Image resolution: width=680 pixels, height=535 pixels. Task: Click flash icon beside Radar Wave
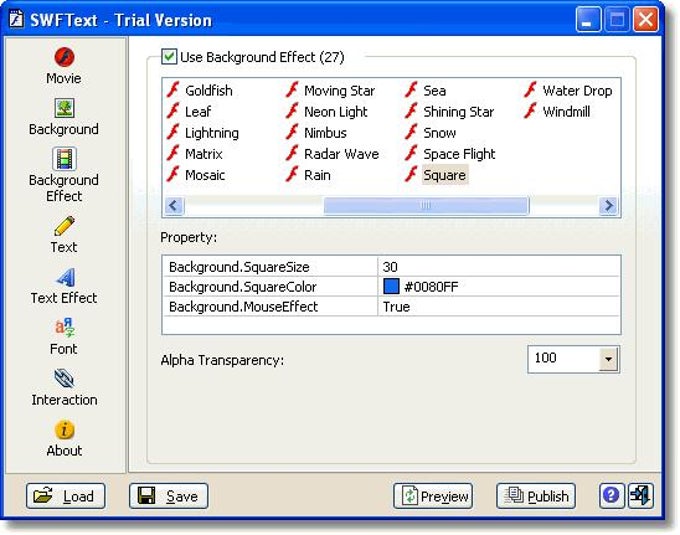click(x=292, y=153)
